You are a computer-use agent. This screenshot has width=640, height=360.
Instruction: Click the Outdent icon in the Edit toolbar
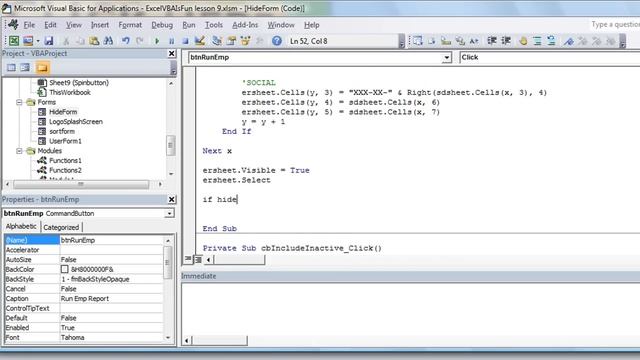506,41
